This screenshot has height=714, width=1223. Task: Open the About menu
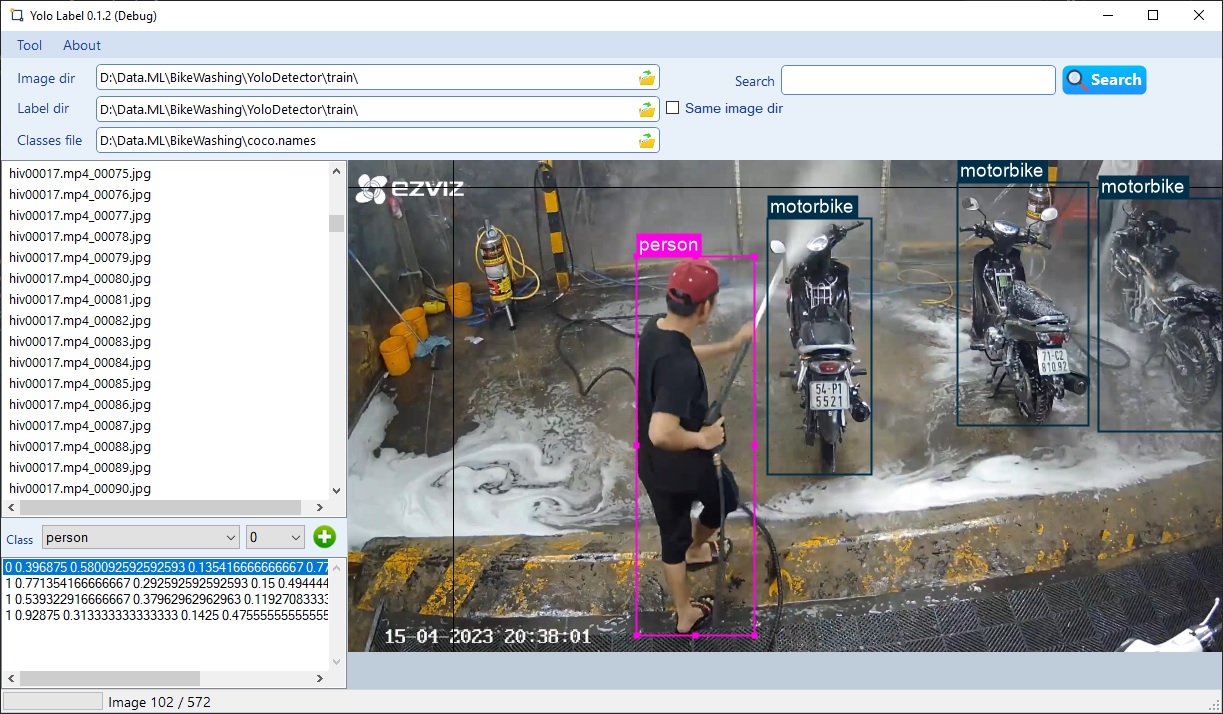coord(82,45)
